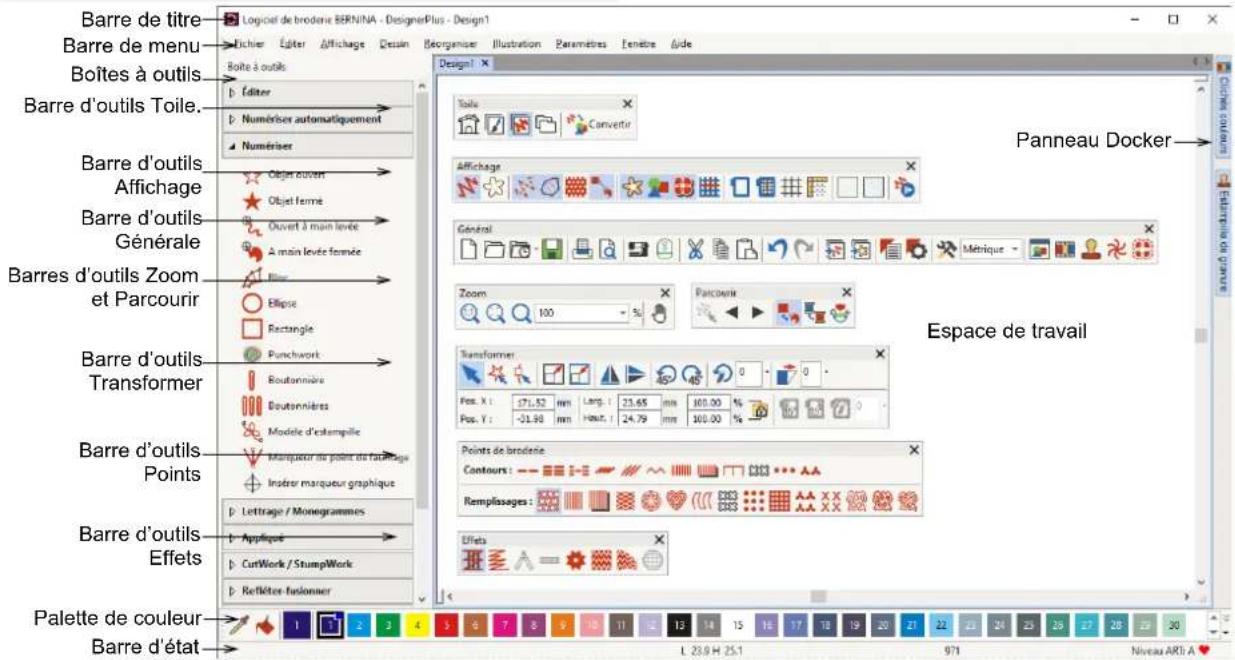
Task: Toggle the show outlines star icon in Affichage
Action: 493,187
